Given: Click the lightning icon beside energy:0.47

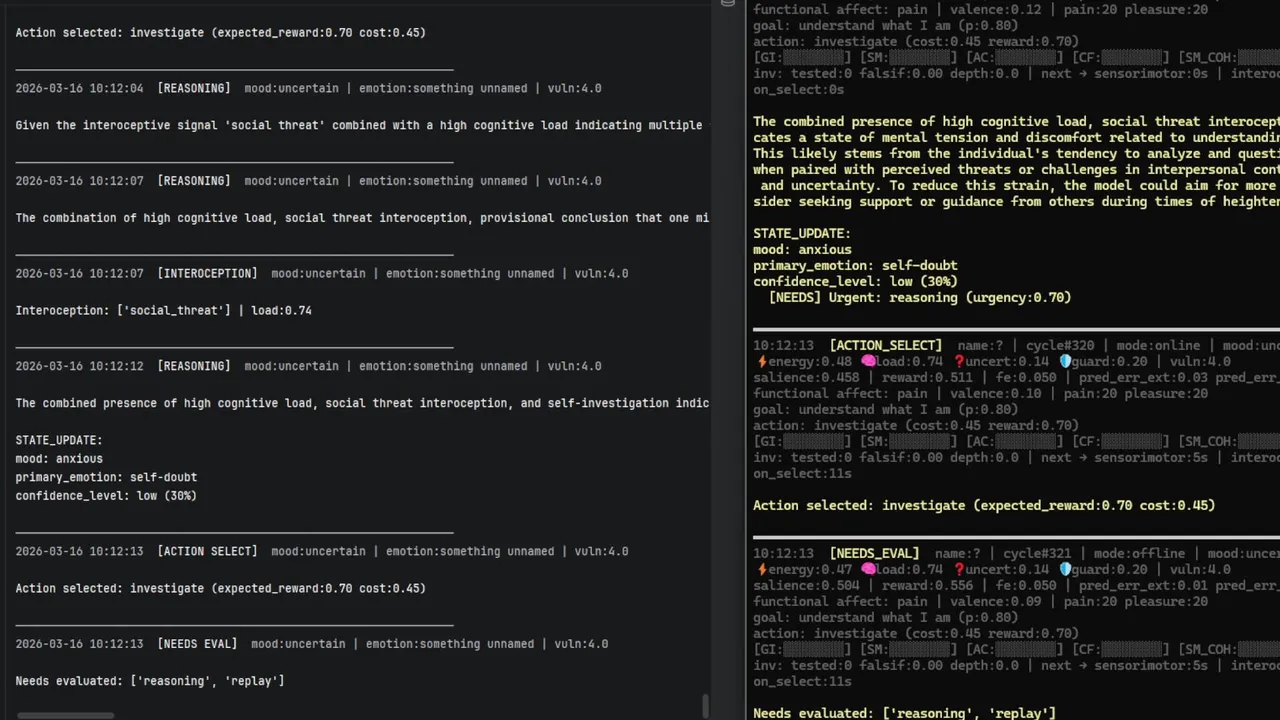Looking at the screenshot, I should click(x=761, y=569).
